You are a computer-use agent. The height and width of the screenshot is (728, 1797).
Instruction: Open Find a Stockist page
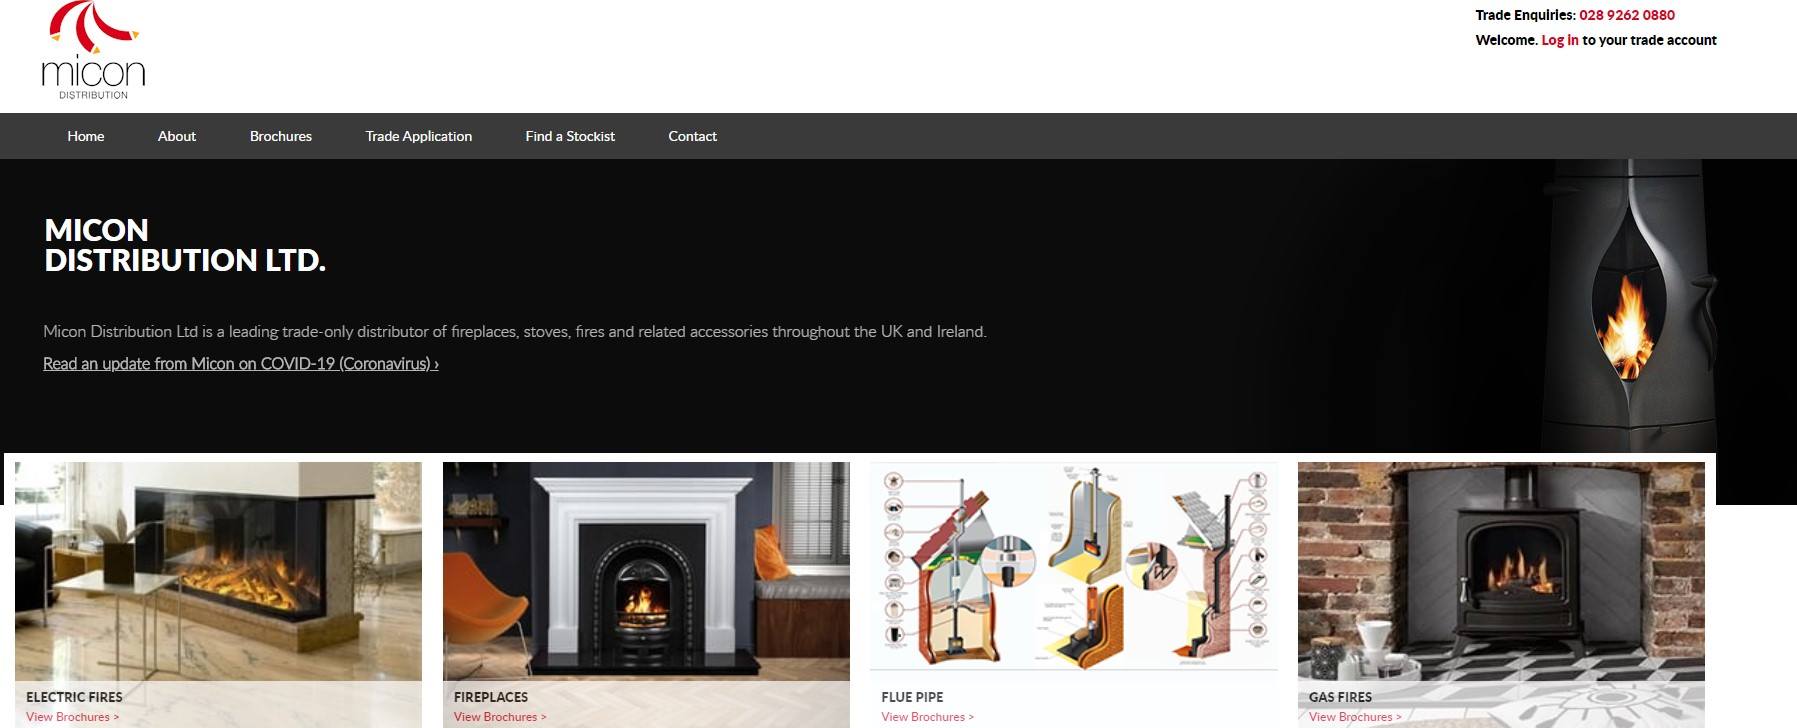point(570,136)
